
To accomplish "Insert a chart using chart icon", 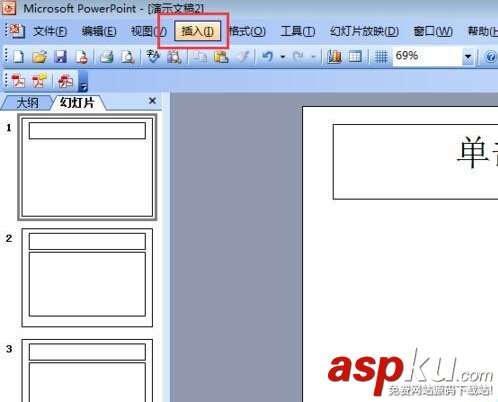I will [334, 57].
